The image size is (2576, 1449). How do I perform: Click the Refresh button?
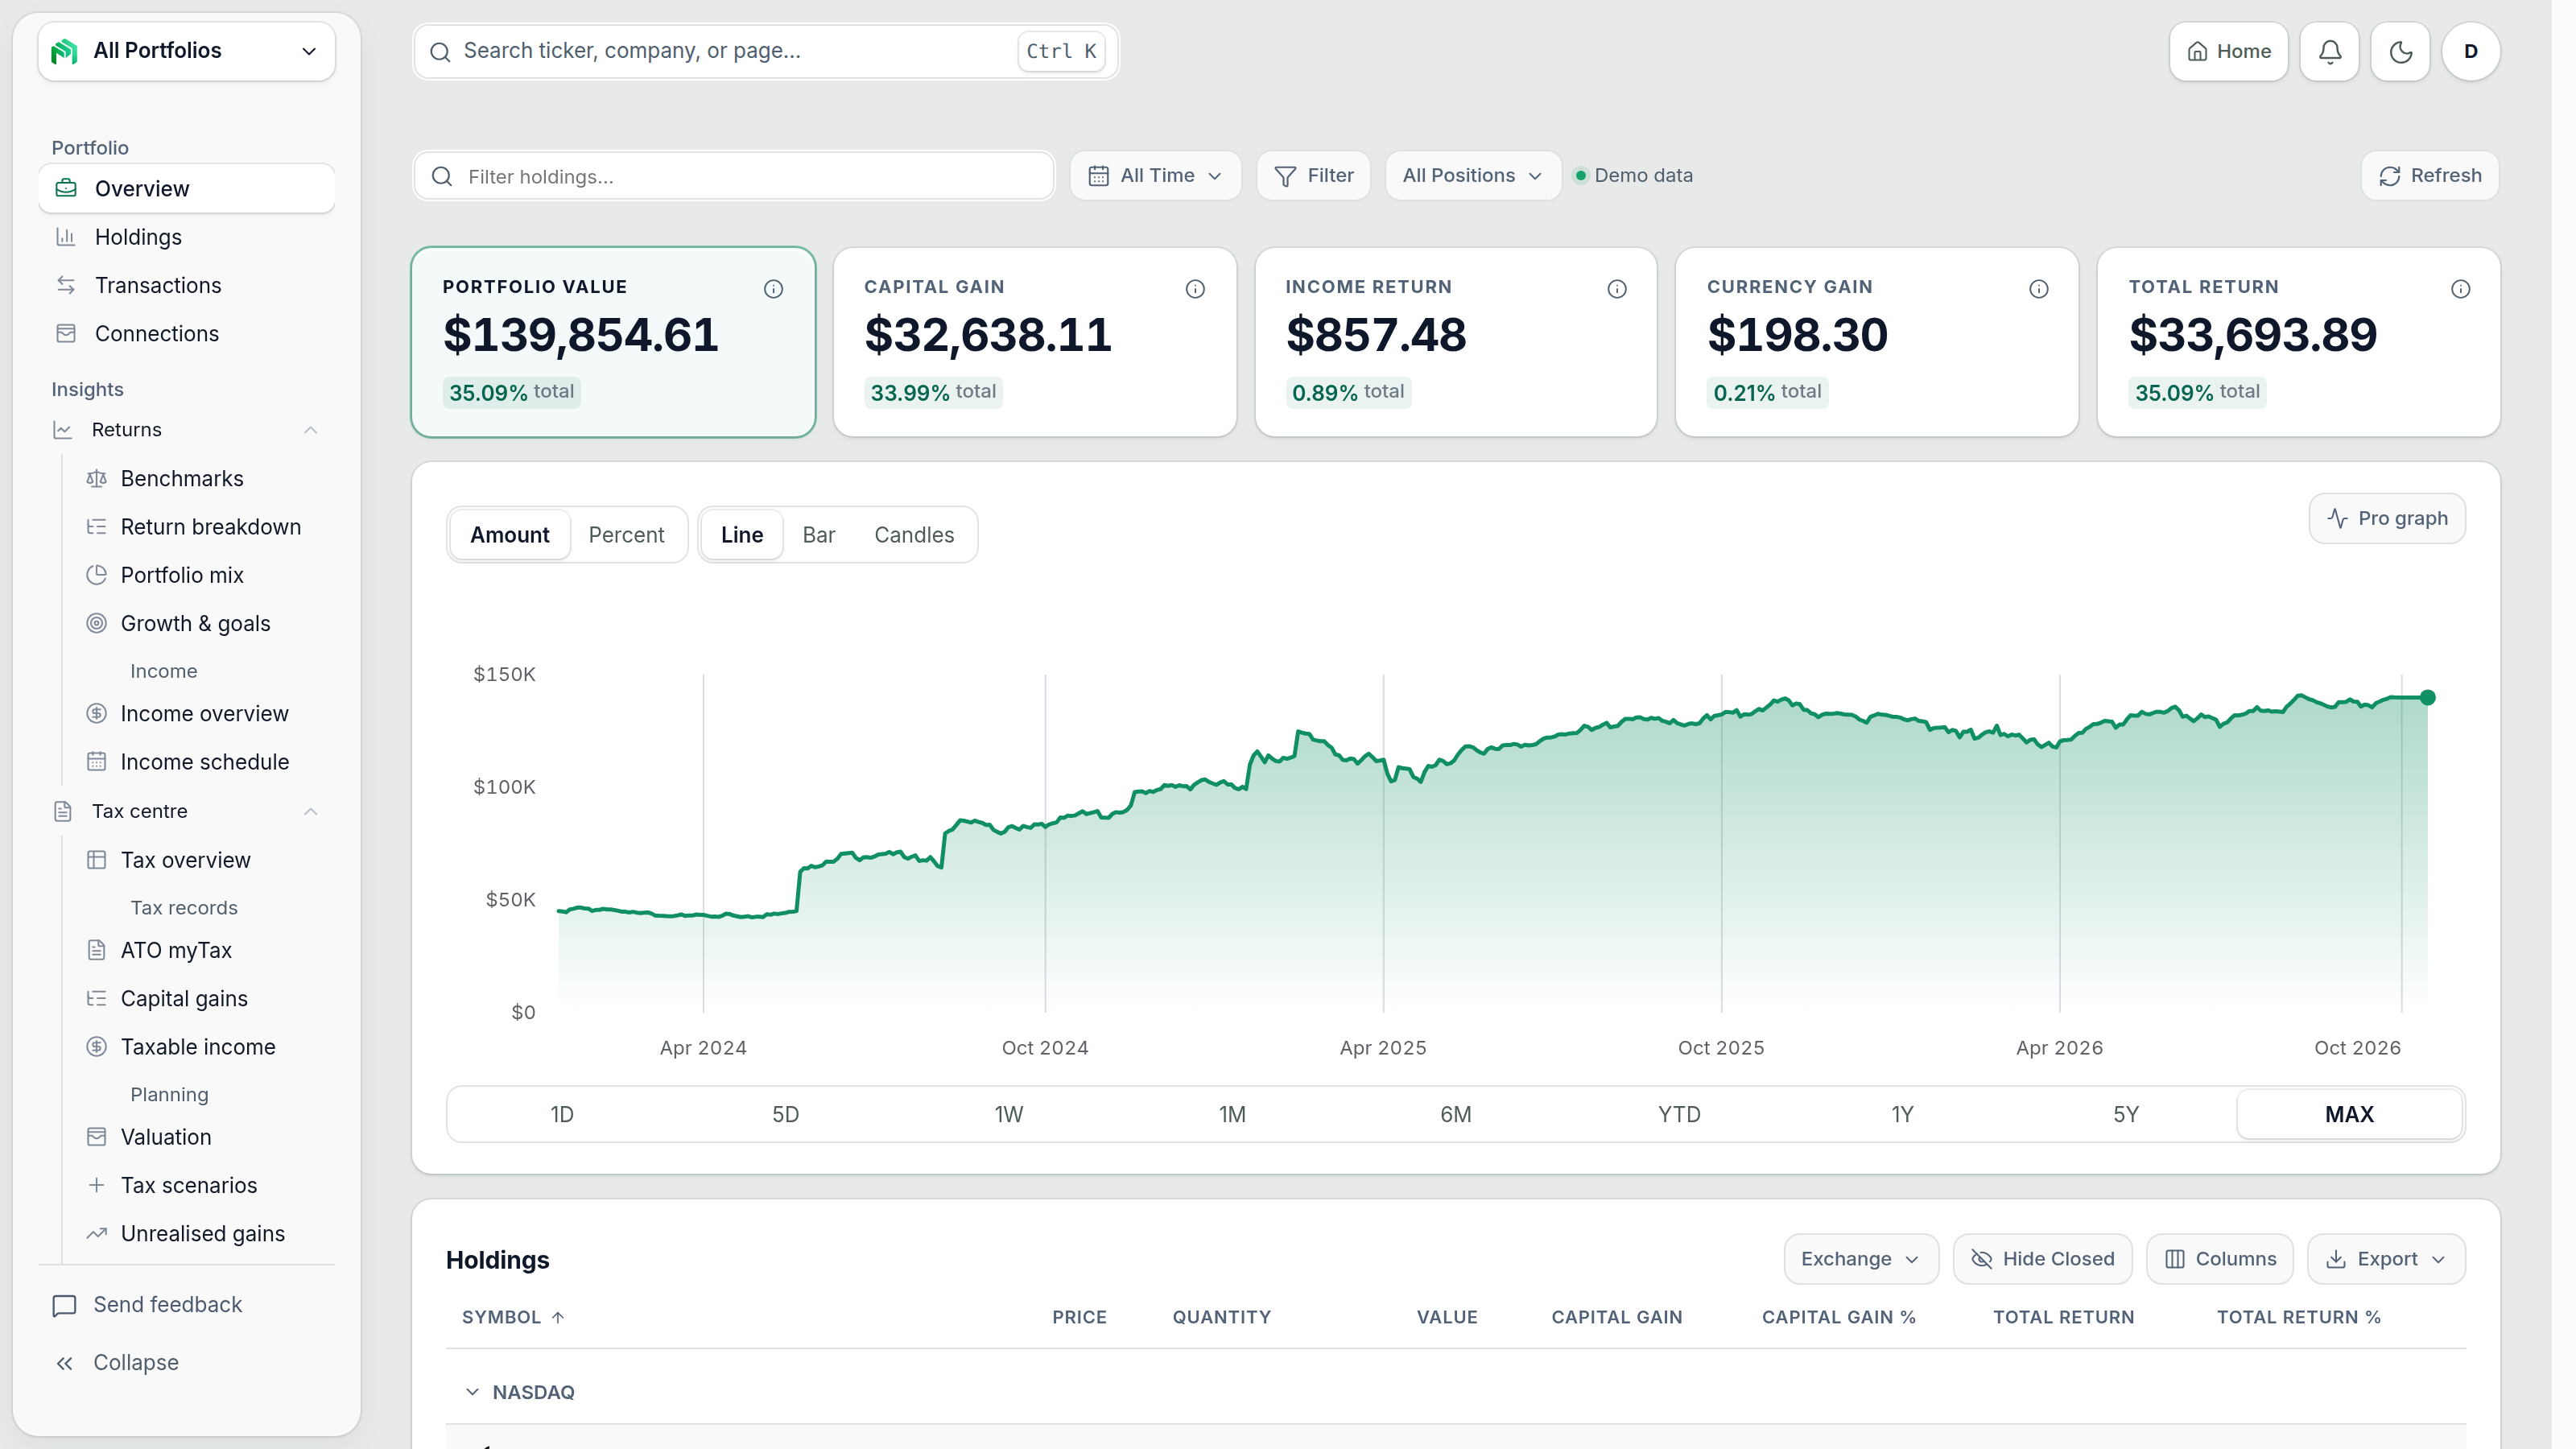pyautogui.click(x=2452, y=177)
